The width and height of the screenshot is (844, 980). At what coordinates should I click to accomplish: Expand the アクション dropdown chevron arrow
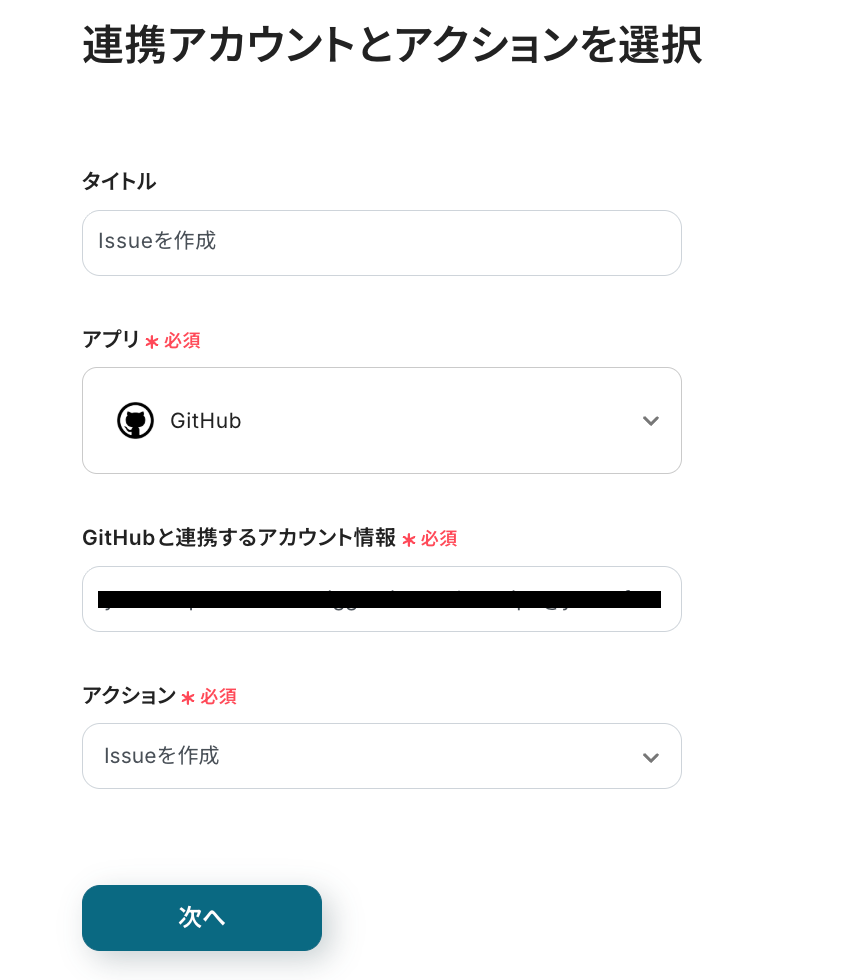[650, 757]
